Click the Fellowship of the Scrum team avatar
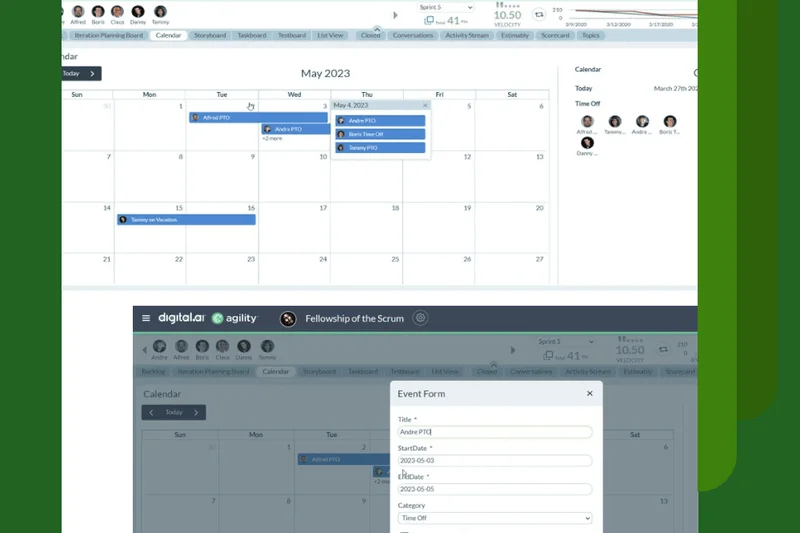Viewport: 800px width, 533px height. click(x=288, y=319)
